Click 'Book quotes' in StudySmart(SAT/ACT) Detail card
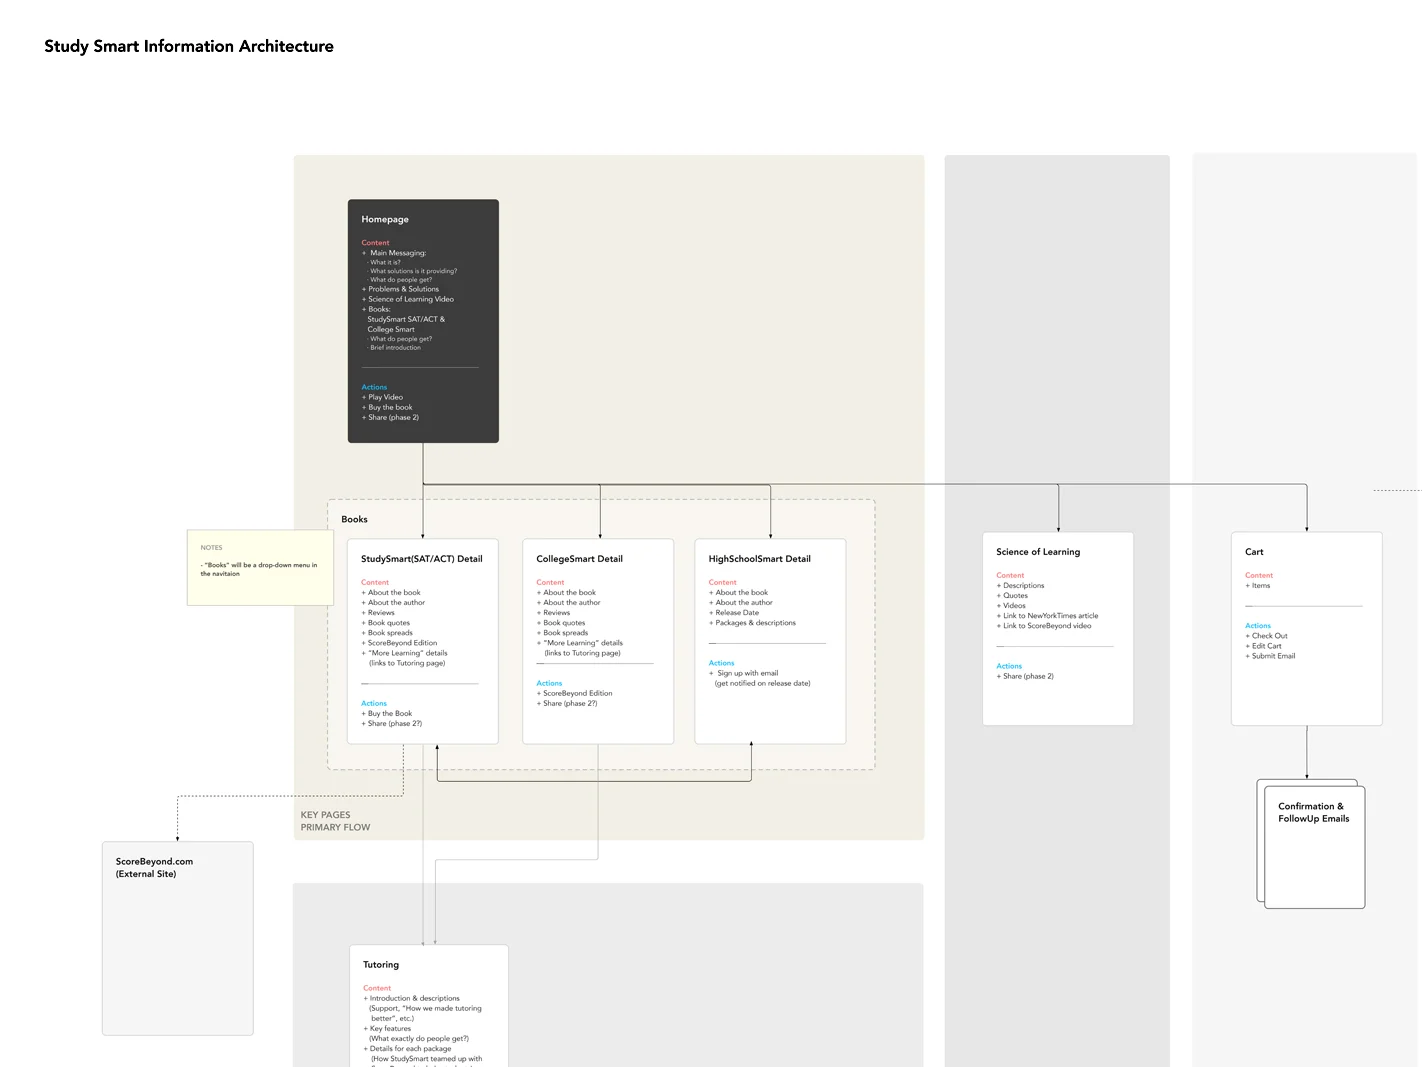Viewport: 1422px width, 1067px height. point(389,623)
